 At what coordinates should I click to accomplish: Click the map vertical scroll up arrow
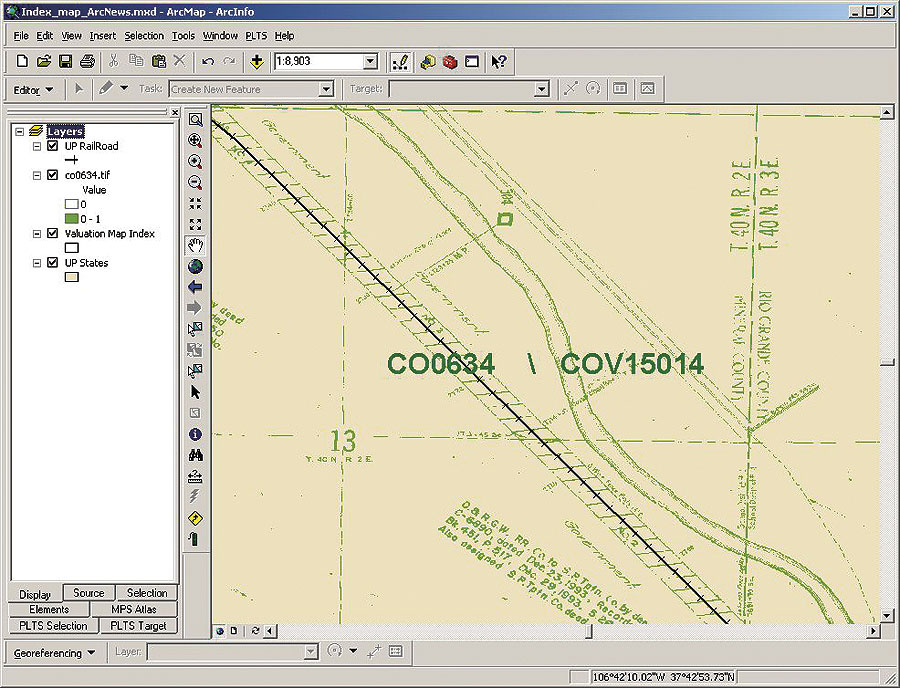887,112
